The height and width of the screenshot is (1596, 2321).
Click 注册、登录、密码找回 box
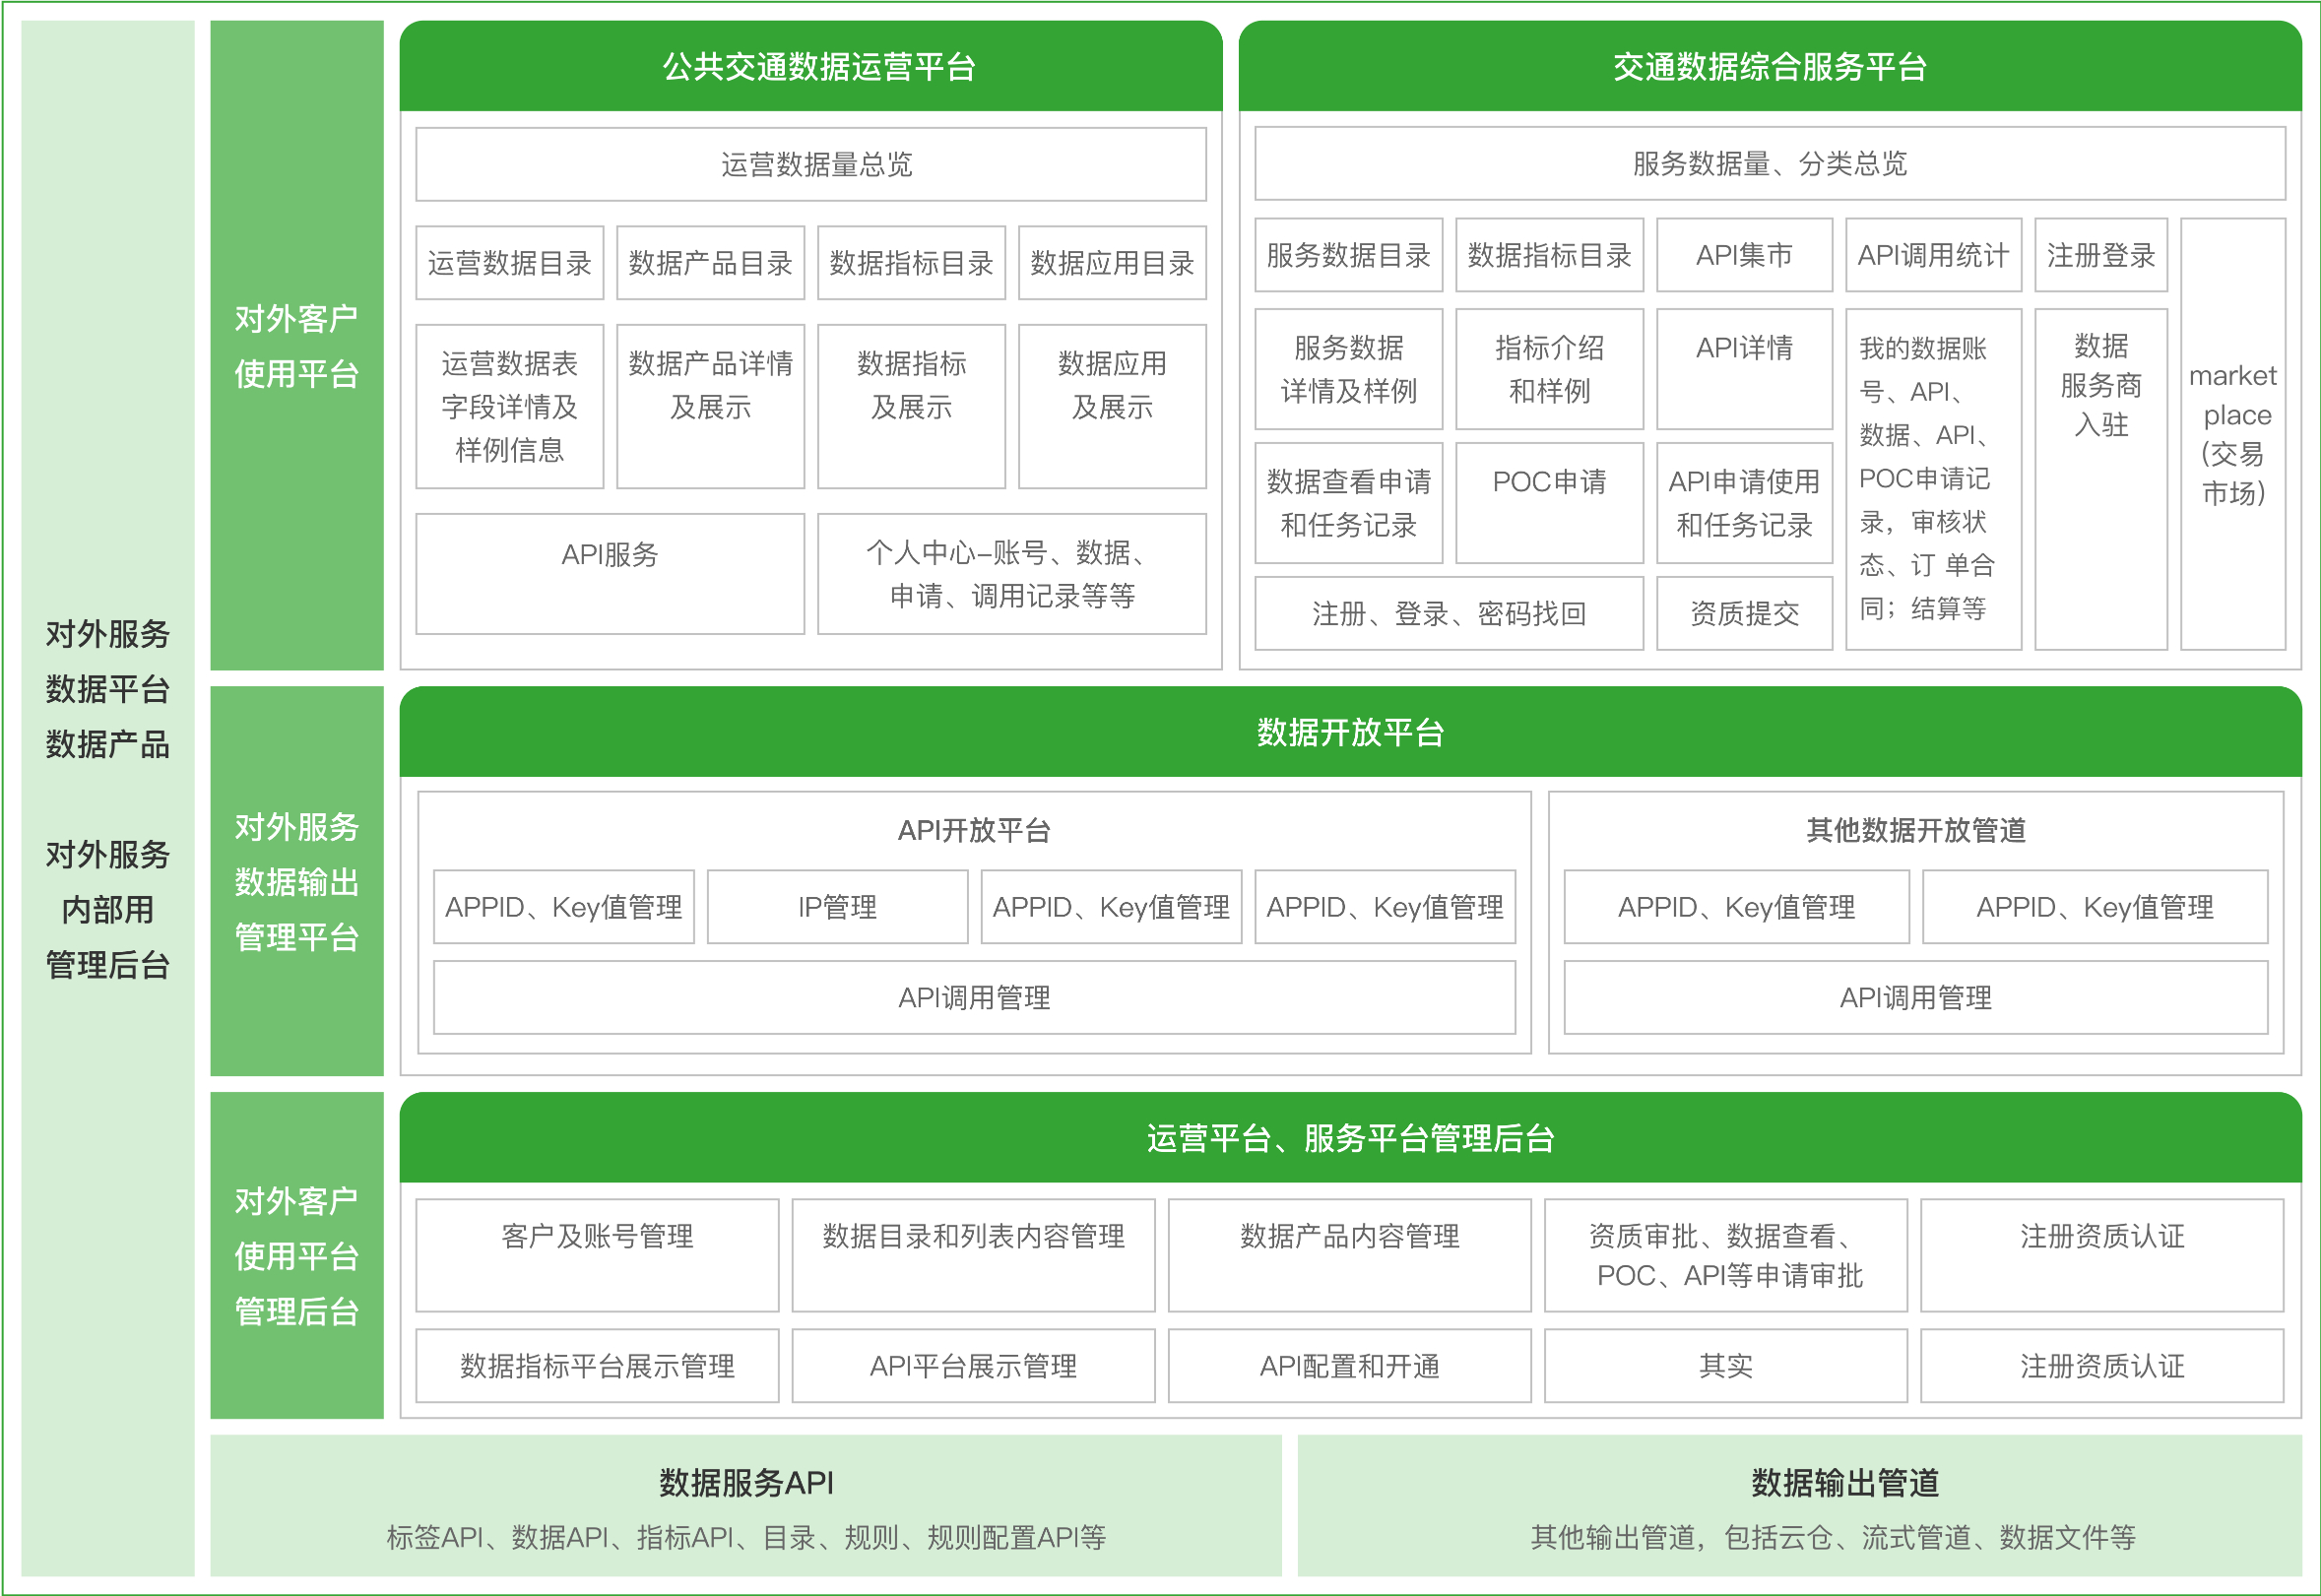[x=1449, y=613]
